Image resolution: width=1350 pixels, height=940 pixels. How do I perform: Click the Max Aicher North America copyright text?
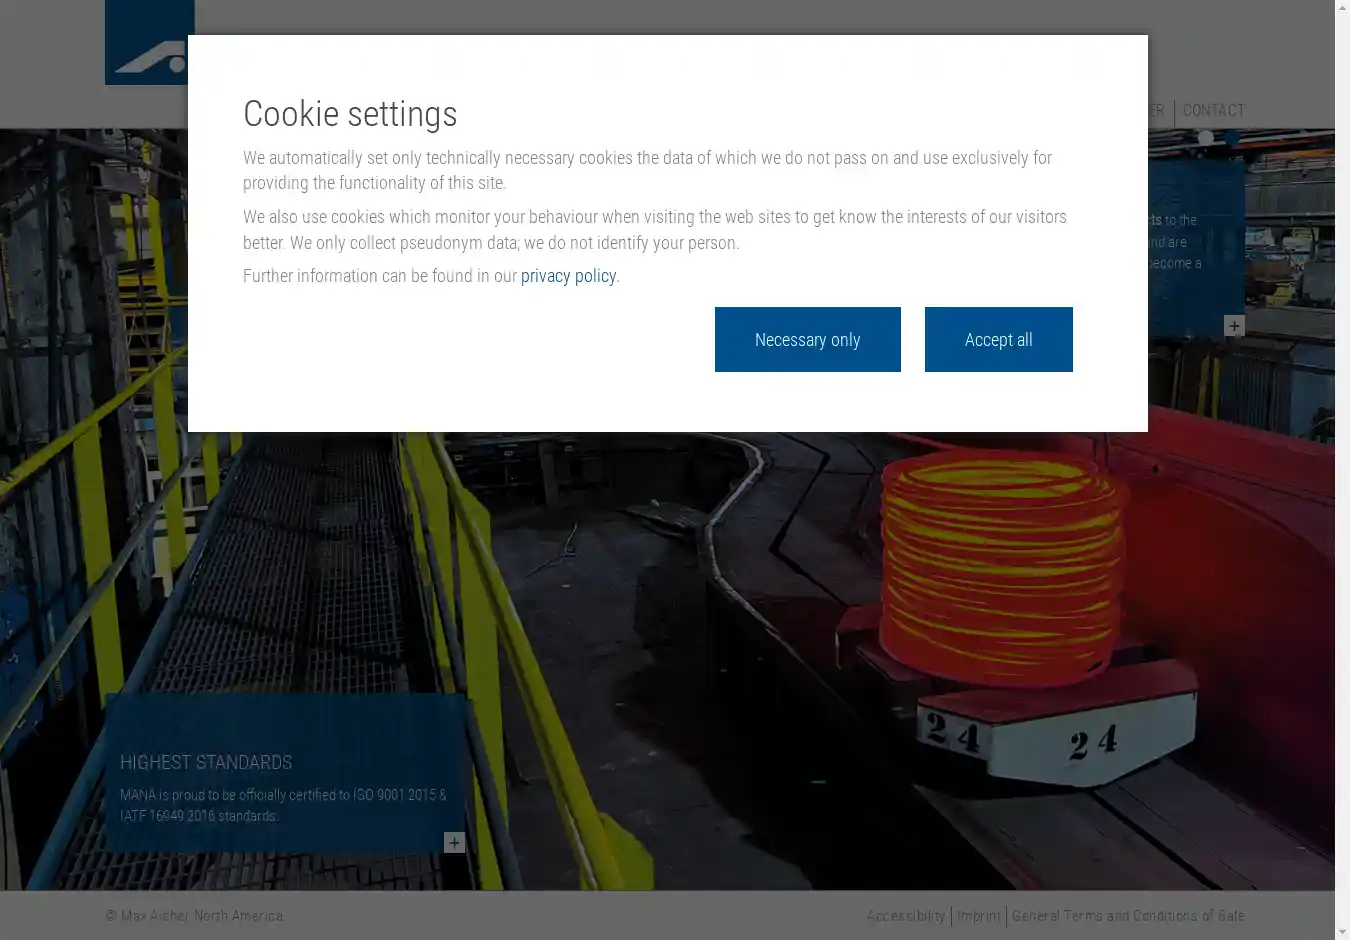tap(194, 916)
